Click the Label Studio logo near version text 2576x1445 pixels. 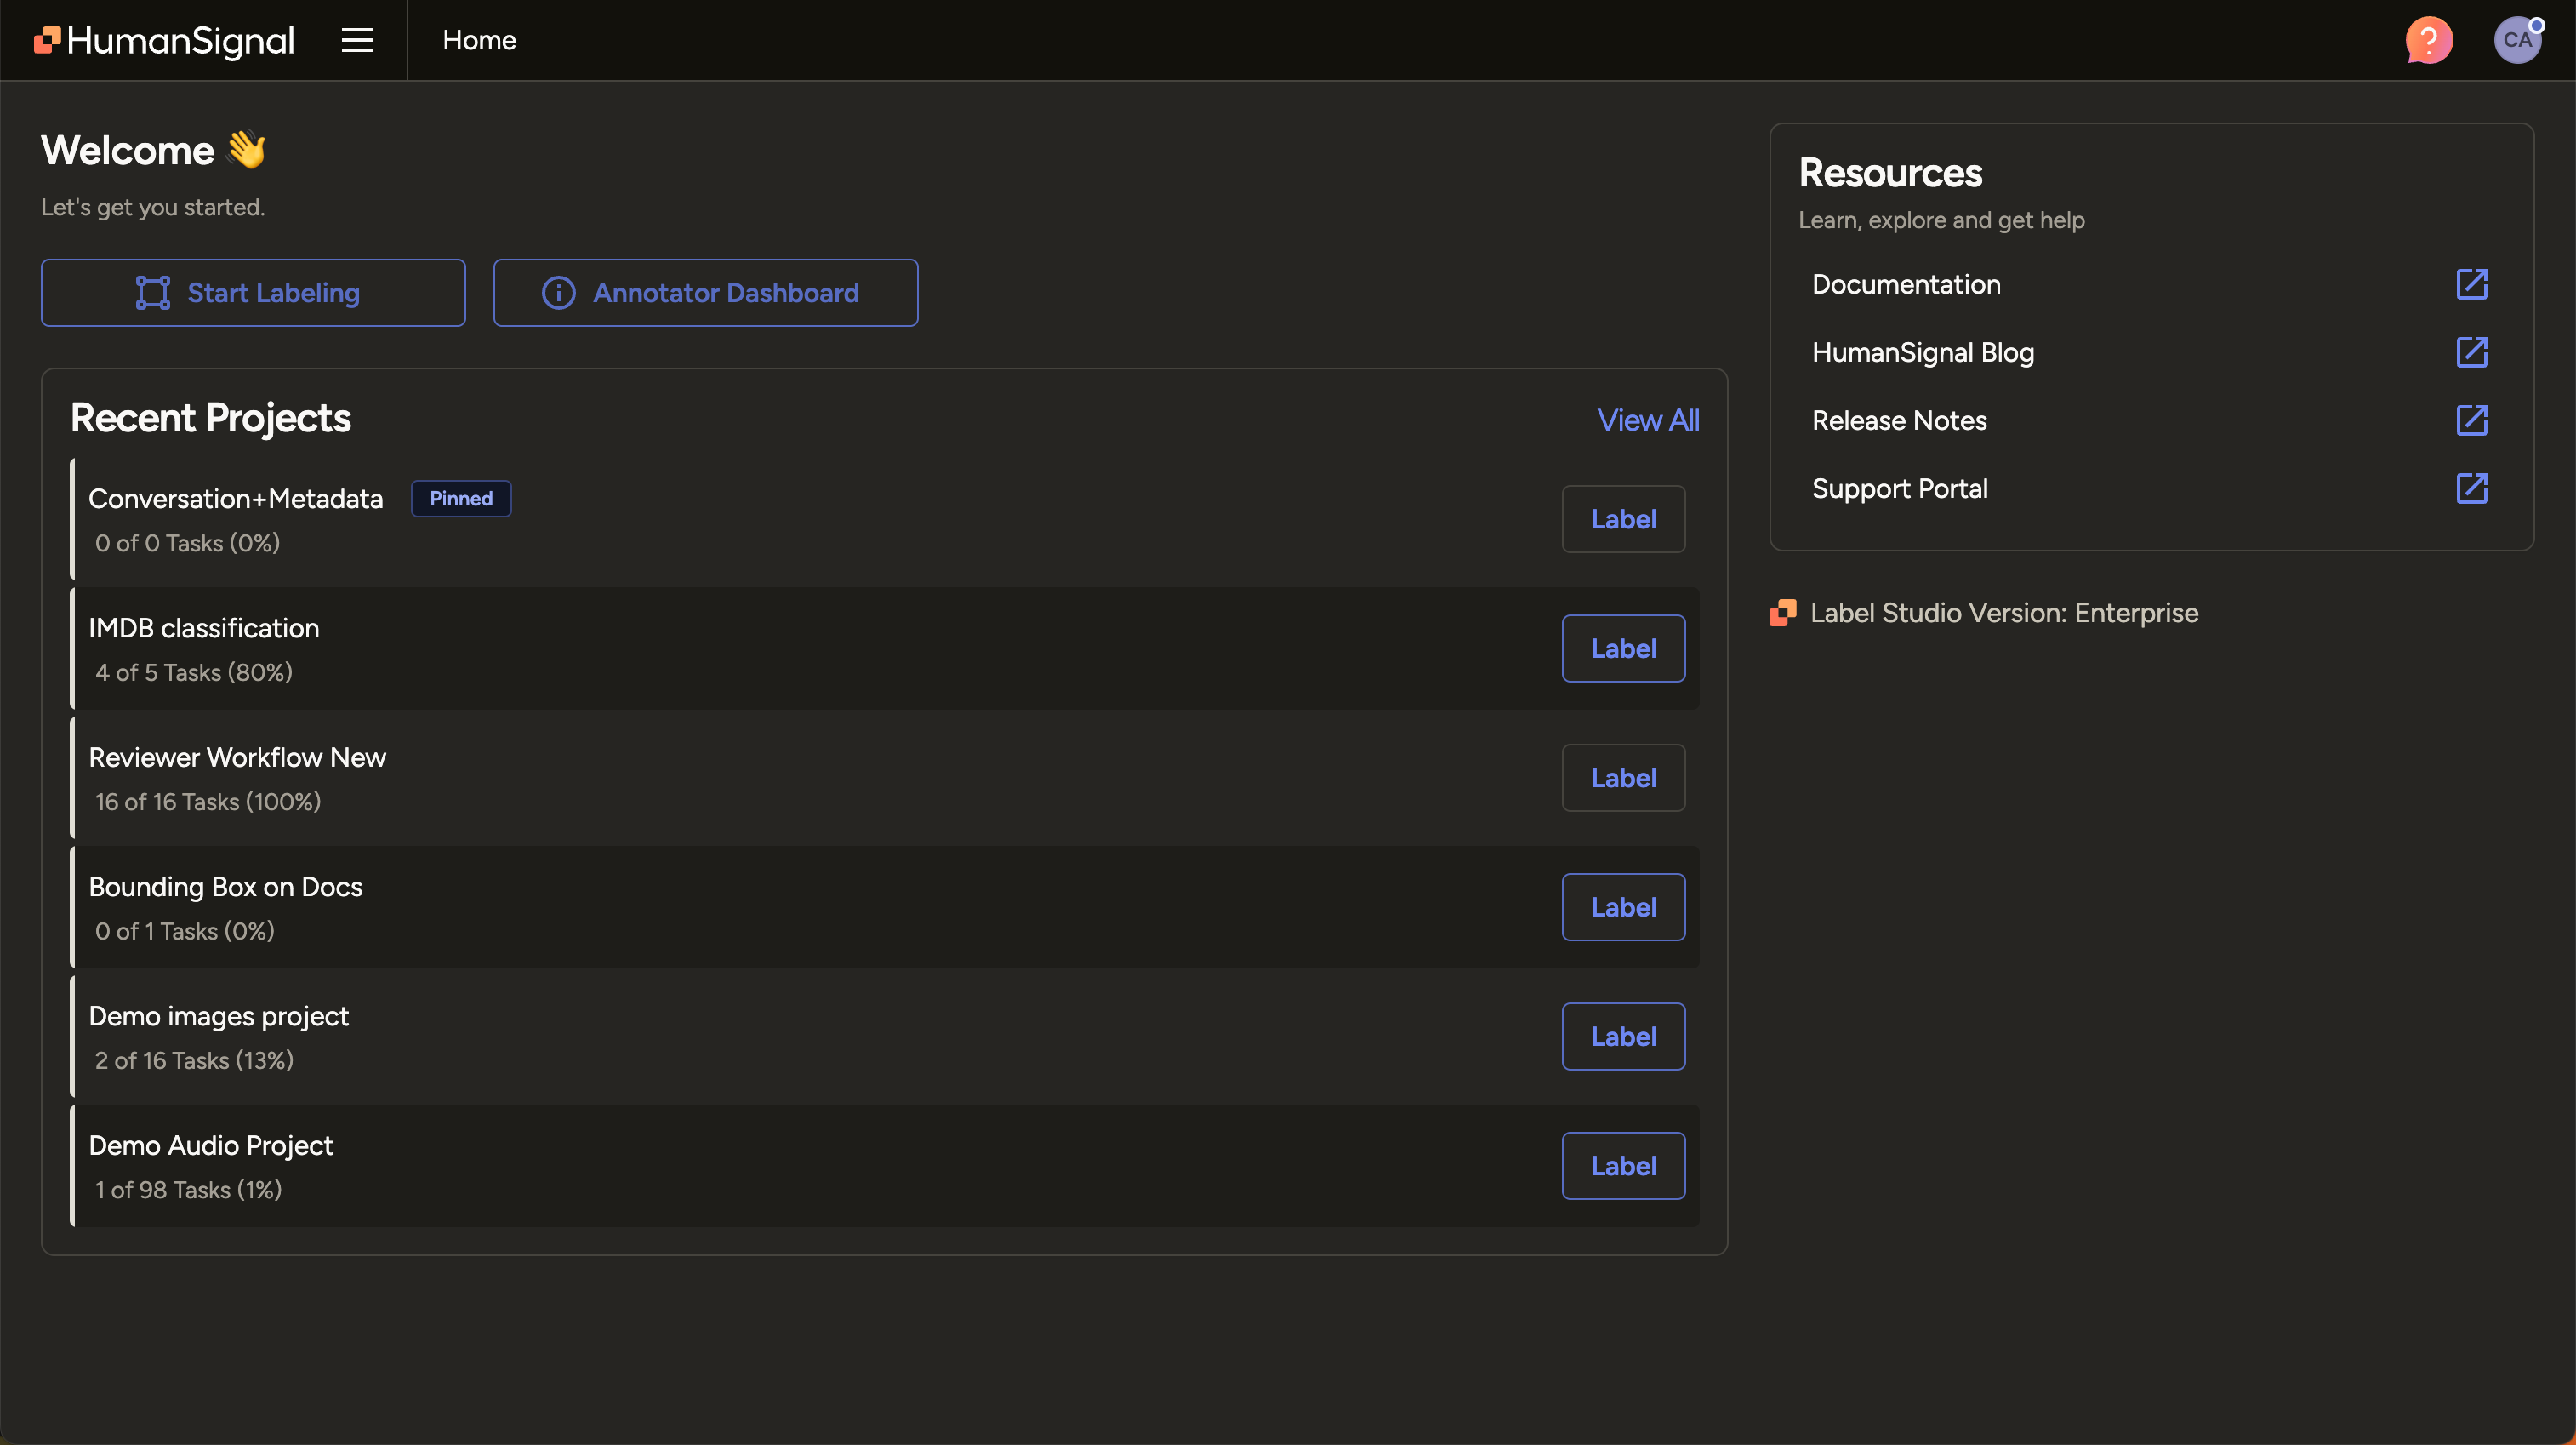pyautogui.click(x=1782, y=612)
